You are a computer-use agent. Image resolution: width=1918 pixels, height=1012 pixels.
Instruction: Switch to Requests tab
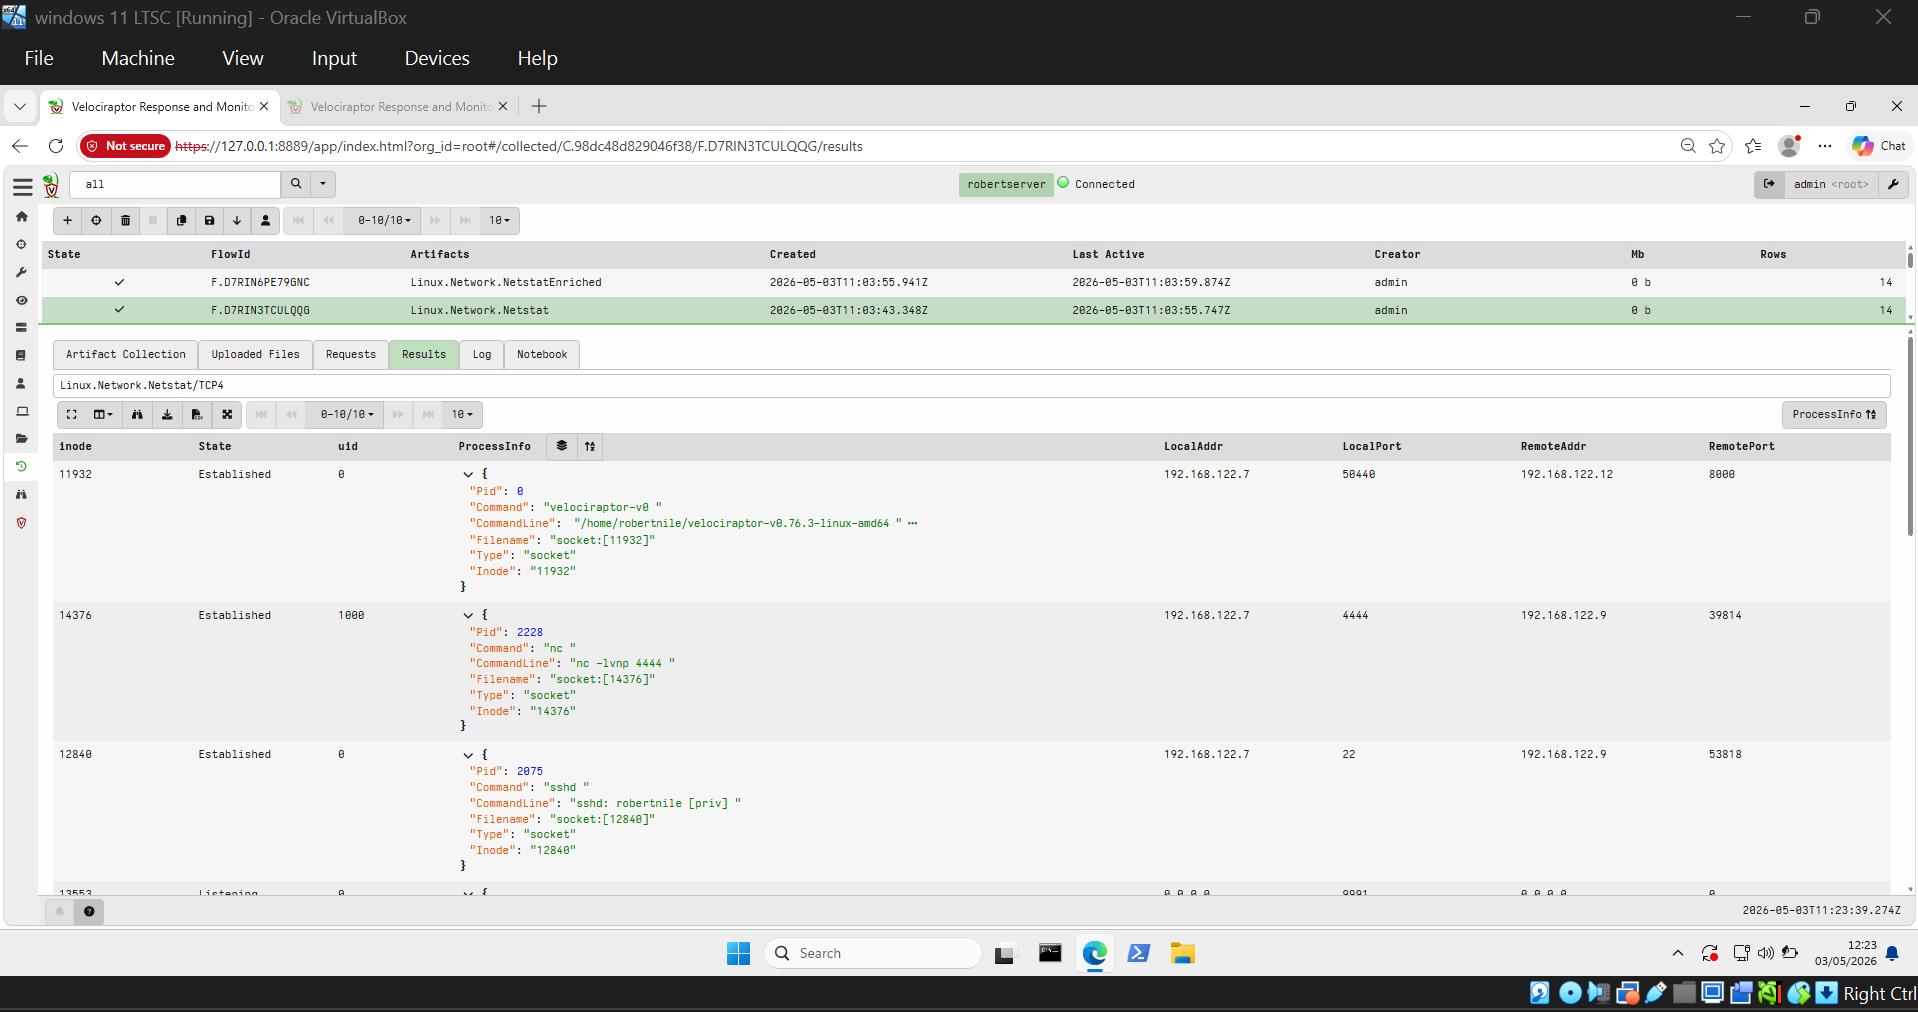coord(350,354)
